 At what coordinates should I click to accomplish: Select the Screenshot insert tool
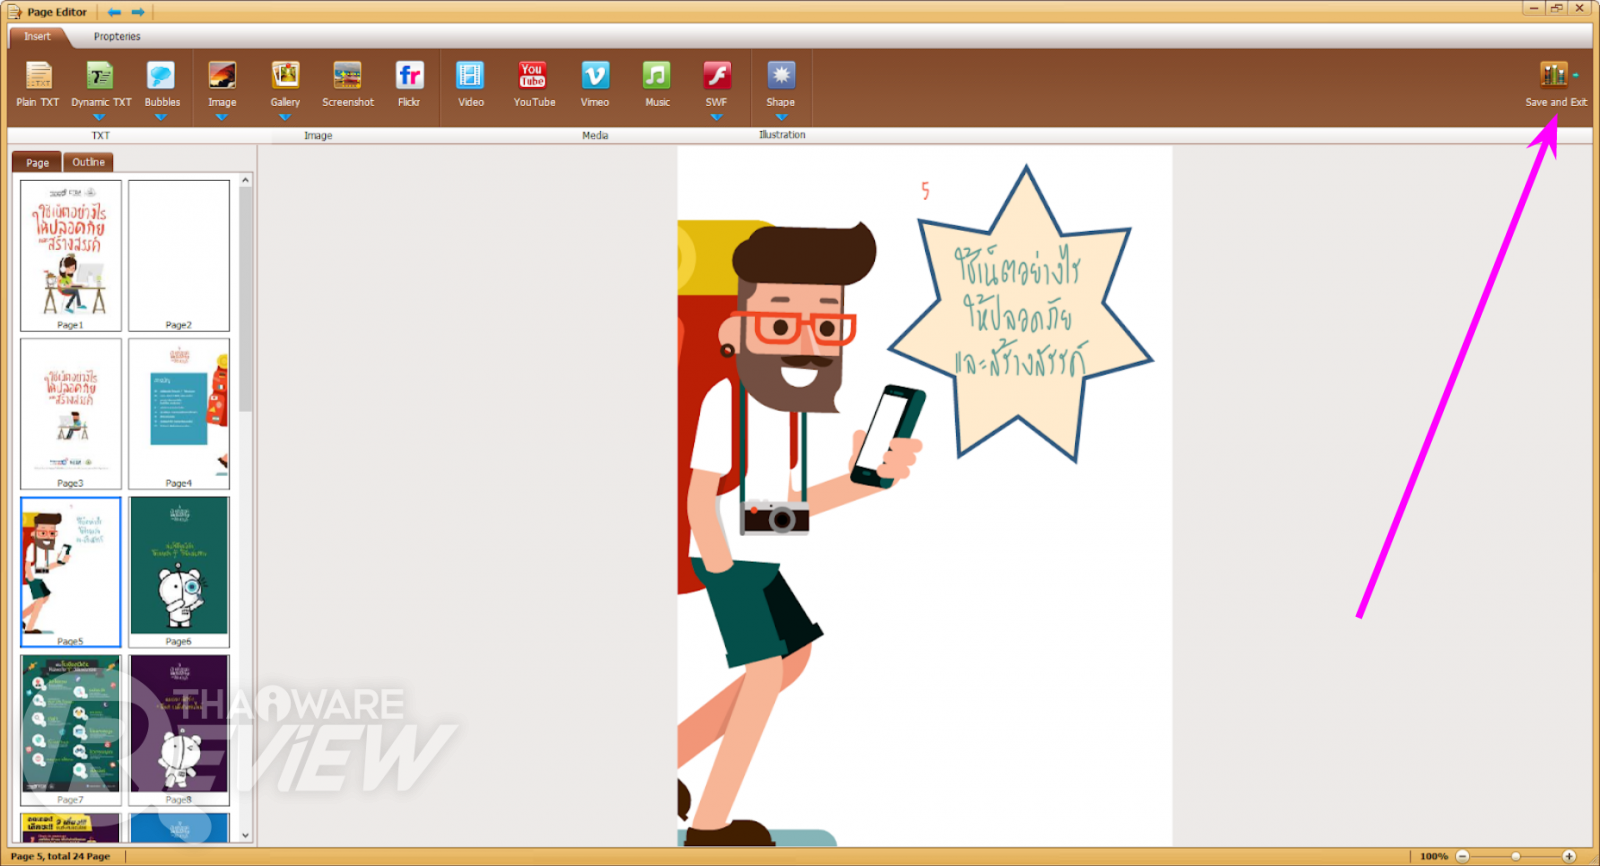348,84
